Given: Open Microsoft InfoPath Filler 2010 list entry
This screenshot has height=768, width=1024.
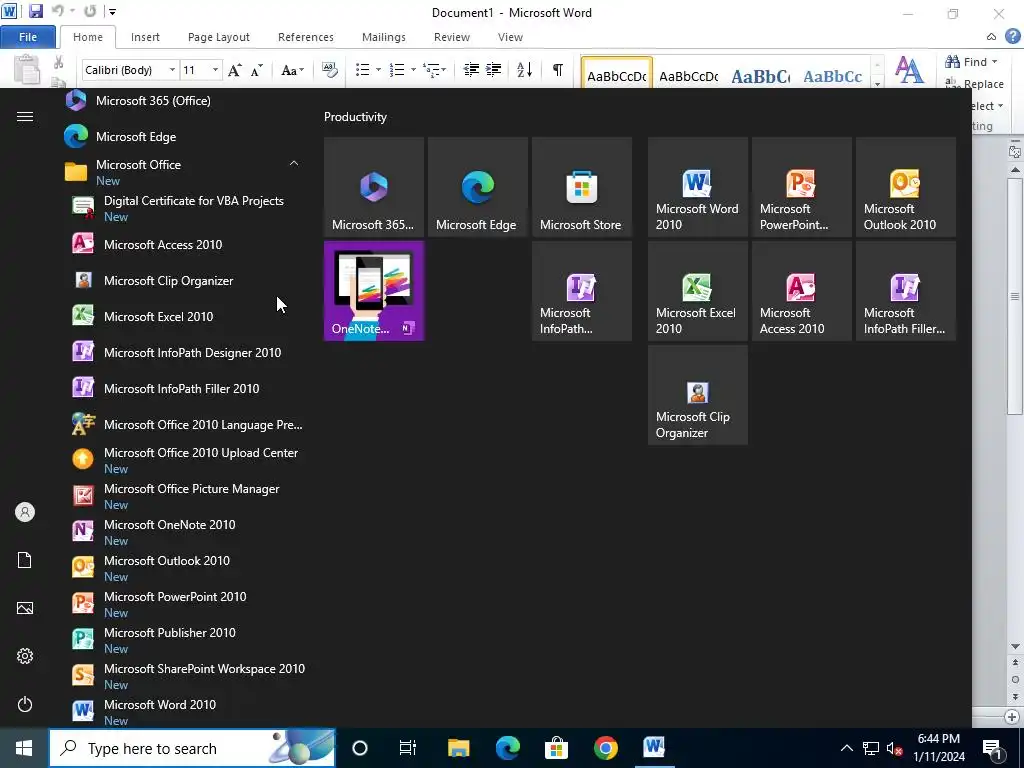Looking at the screenshot, I should (185, 388).
